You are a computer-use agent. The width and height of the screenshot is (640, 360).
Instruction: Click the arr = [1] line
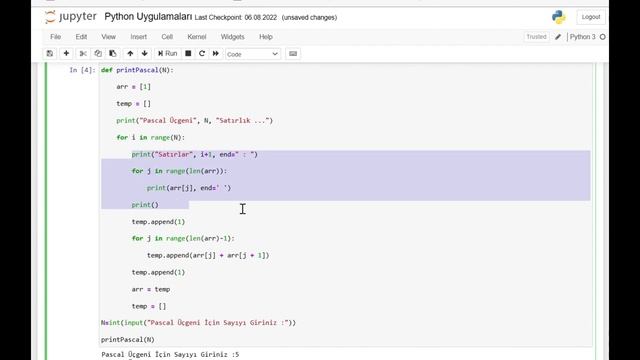point(133,87)
